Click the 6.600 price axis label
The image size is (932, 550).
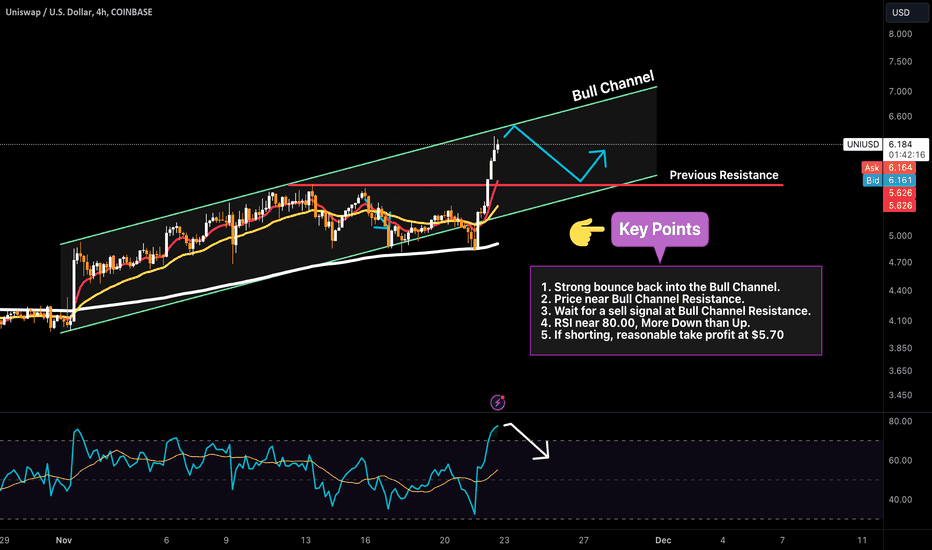point(900,117)
